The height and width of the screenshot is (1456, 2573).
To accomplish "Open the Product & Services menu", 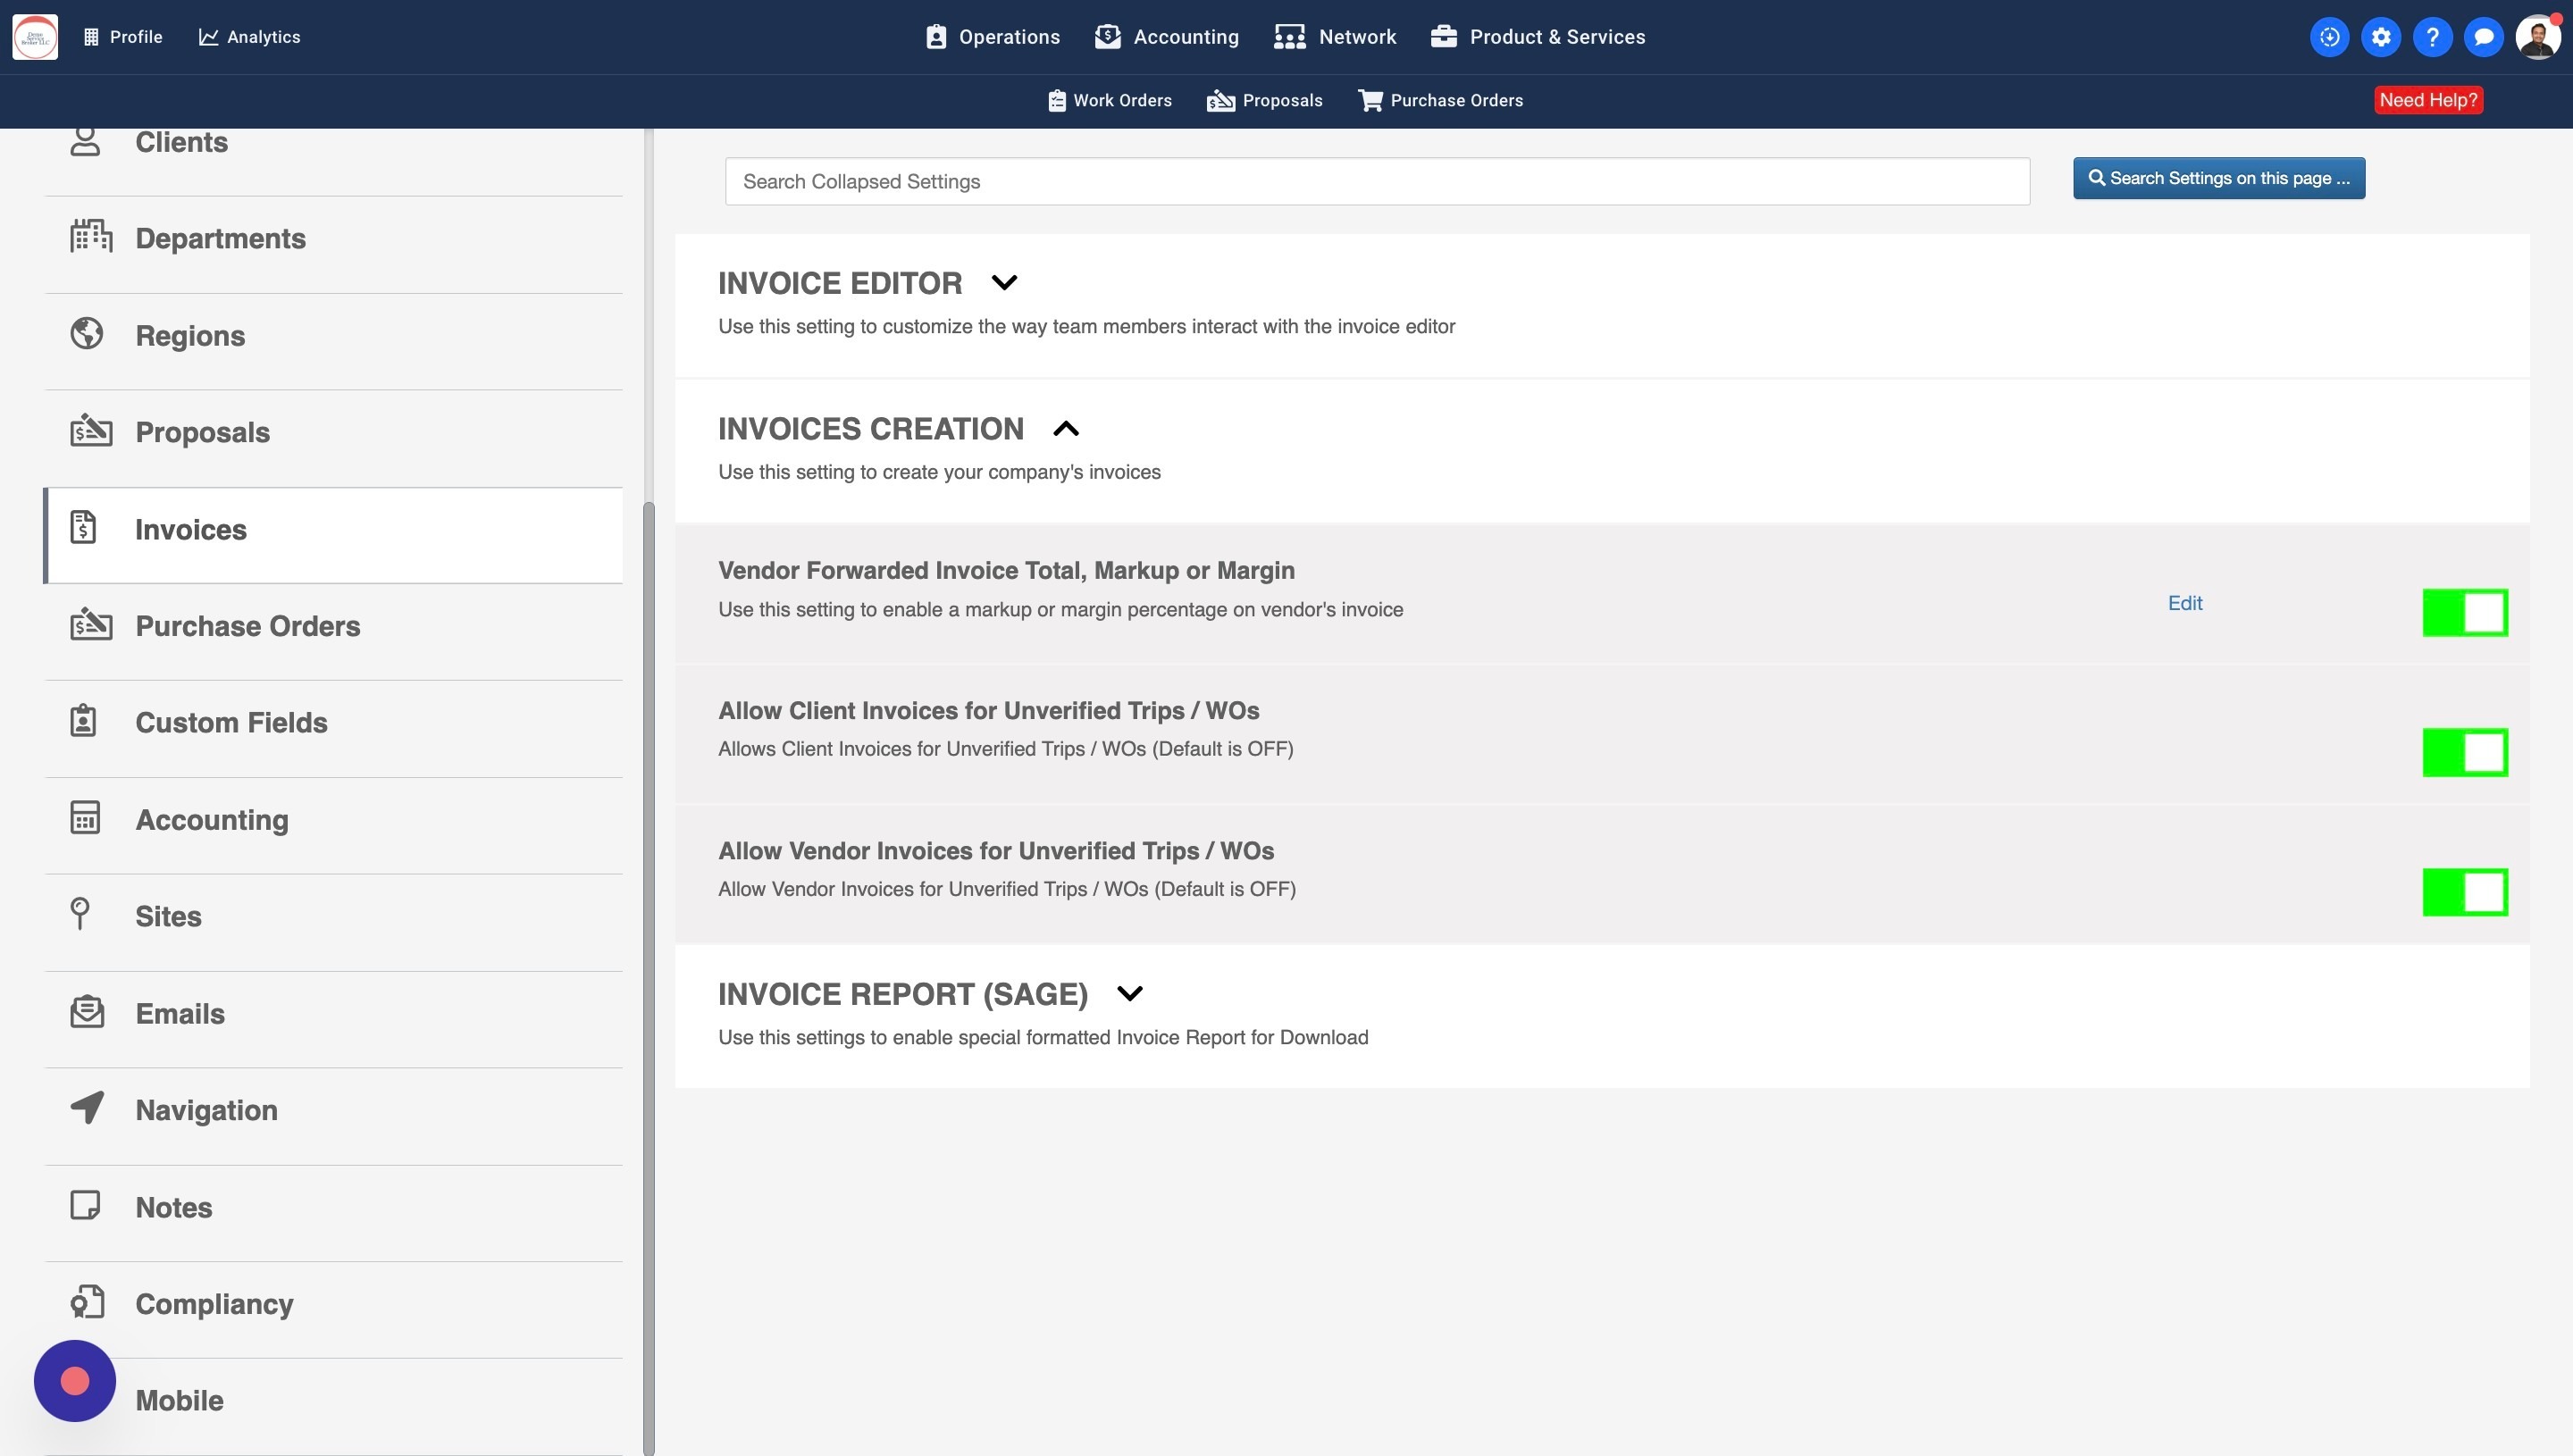I will (x=1538, y=37).
